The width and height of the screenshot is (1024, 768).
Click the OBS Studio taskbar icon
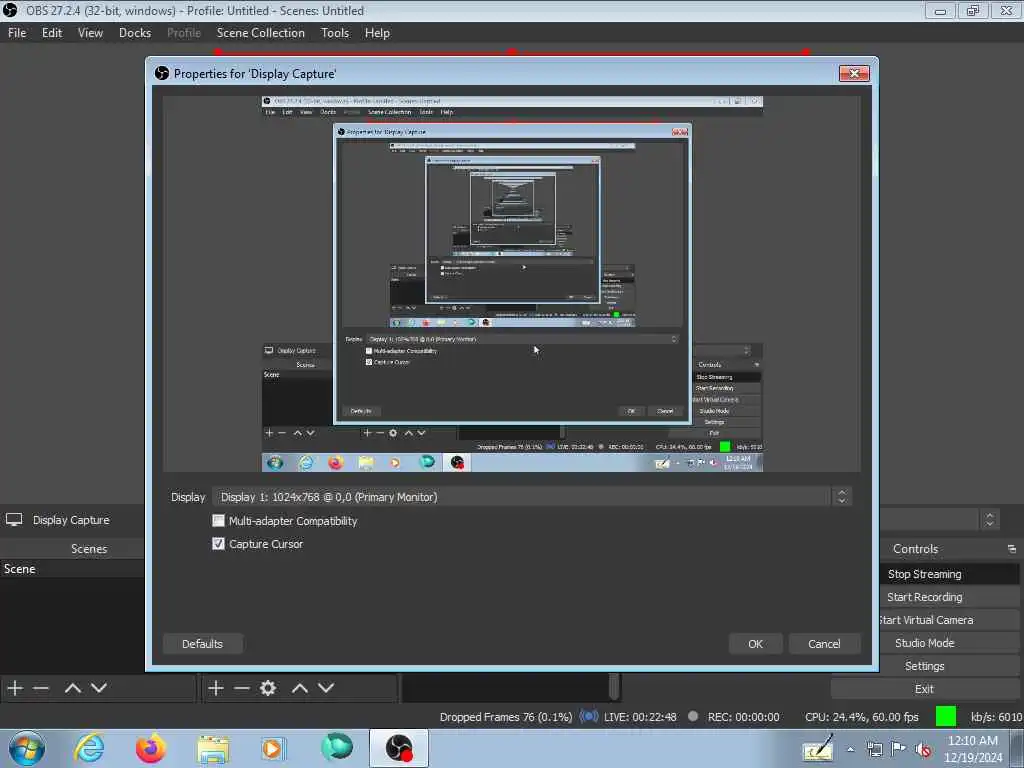398,748
